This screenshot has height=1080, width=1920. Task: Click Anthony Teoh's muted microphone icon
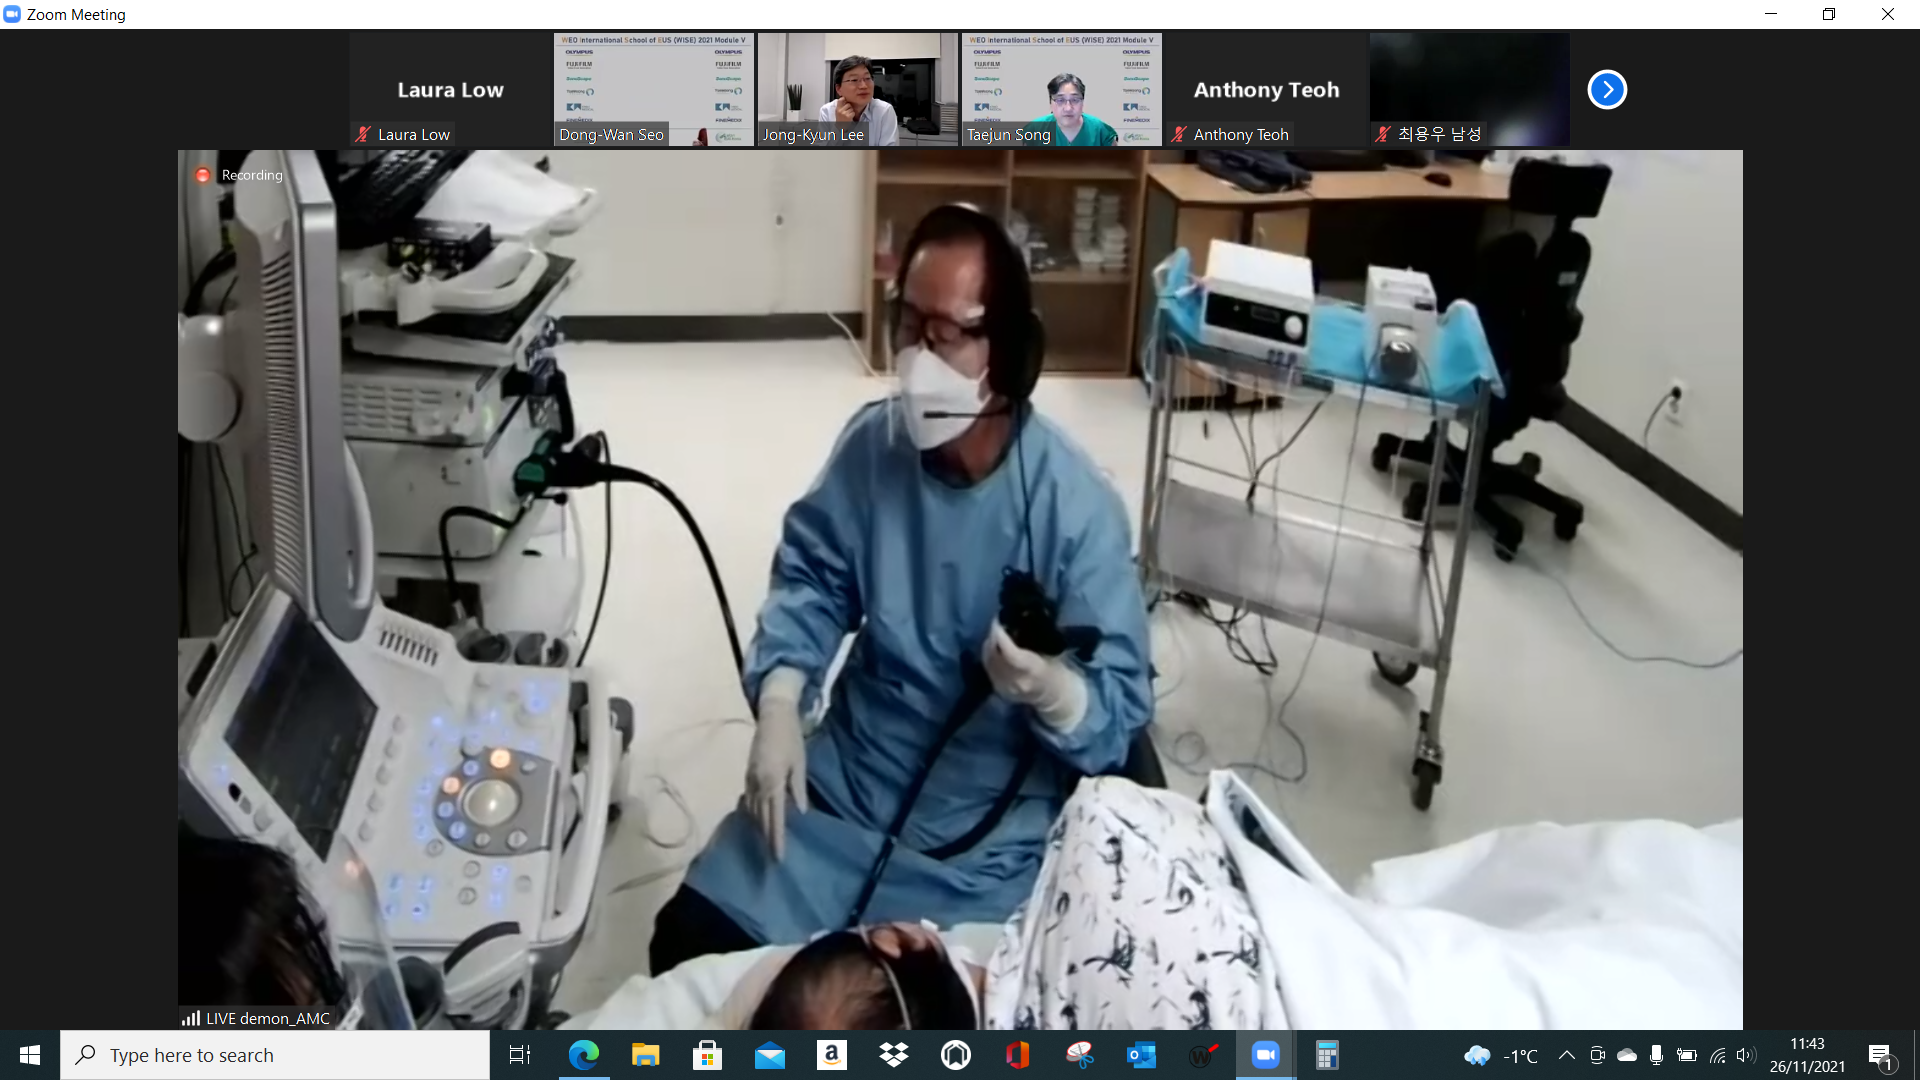click(1180, 134)
